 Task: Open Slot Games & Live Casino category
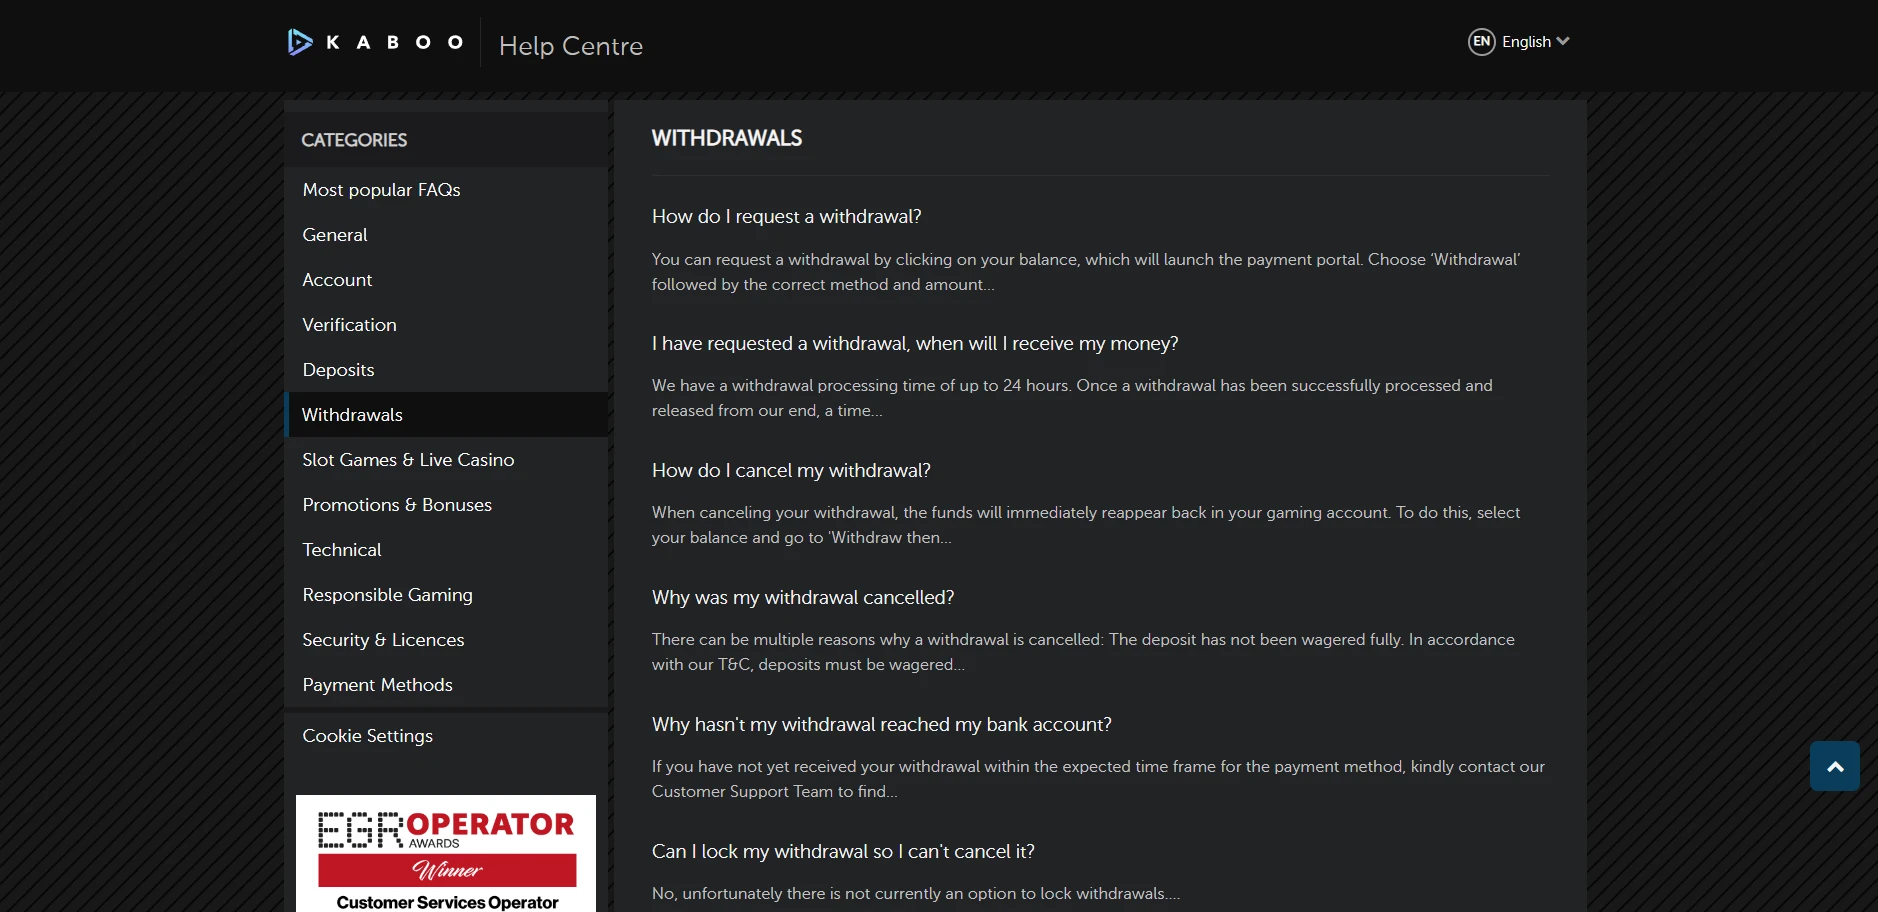click(446, 460)
